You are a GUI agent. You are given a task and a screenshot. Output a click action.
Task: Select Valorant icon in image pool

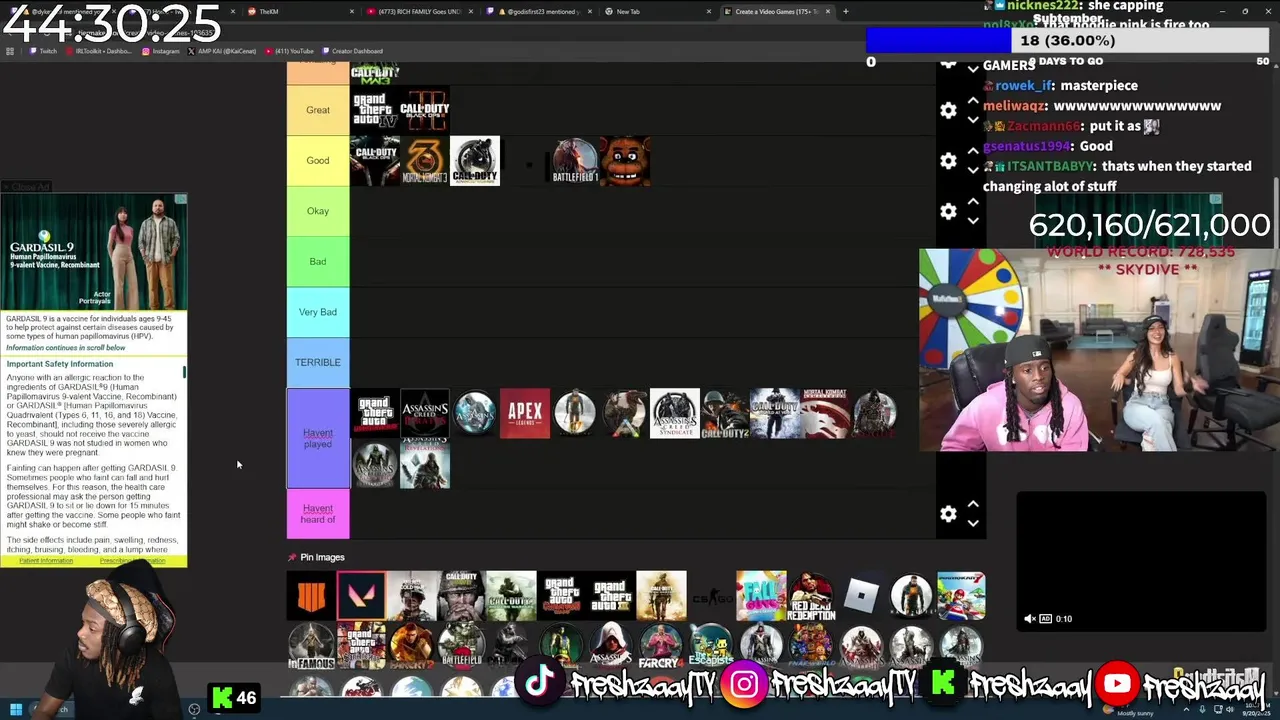(361, 596)
